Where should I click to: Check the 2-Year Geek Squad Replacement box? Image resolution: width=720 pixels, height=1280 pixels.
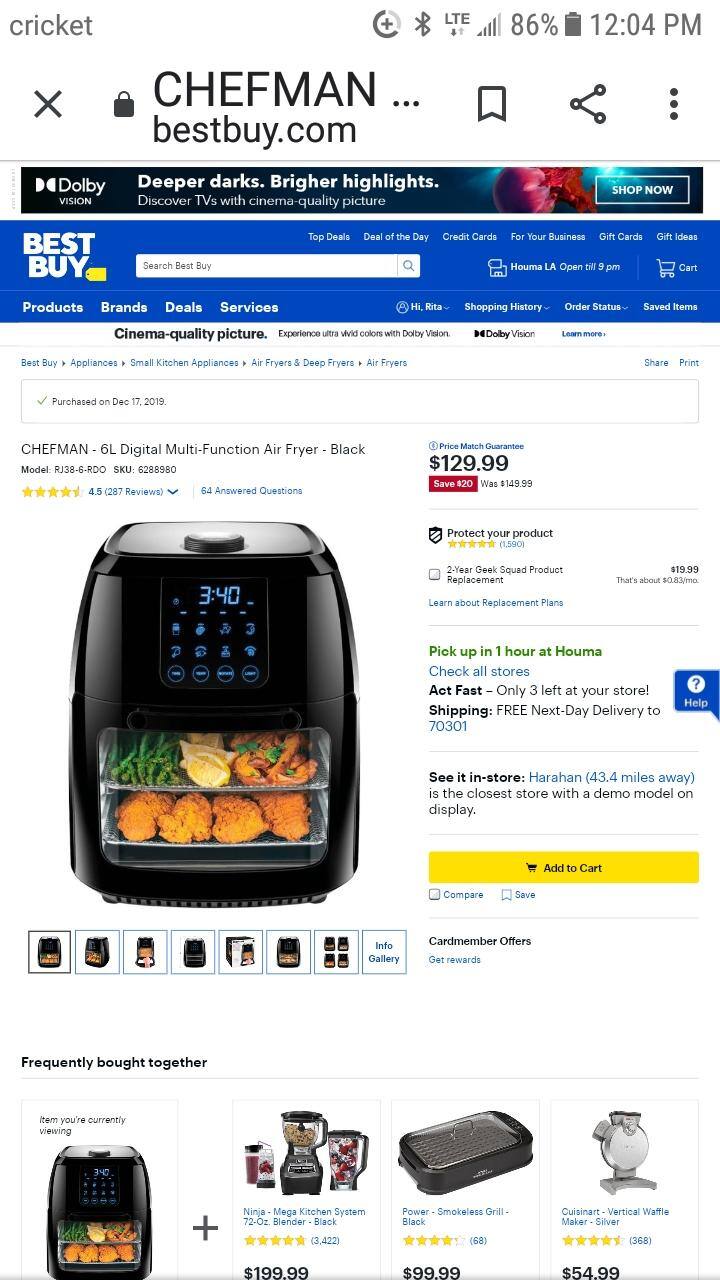[x=434, y=574]
